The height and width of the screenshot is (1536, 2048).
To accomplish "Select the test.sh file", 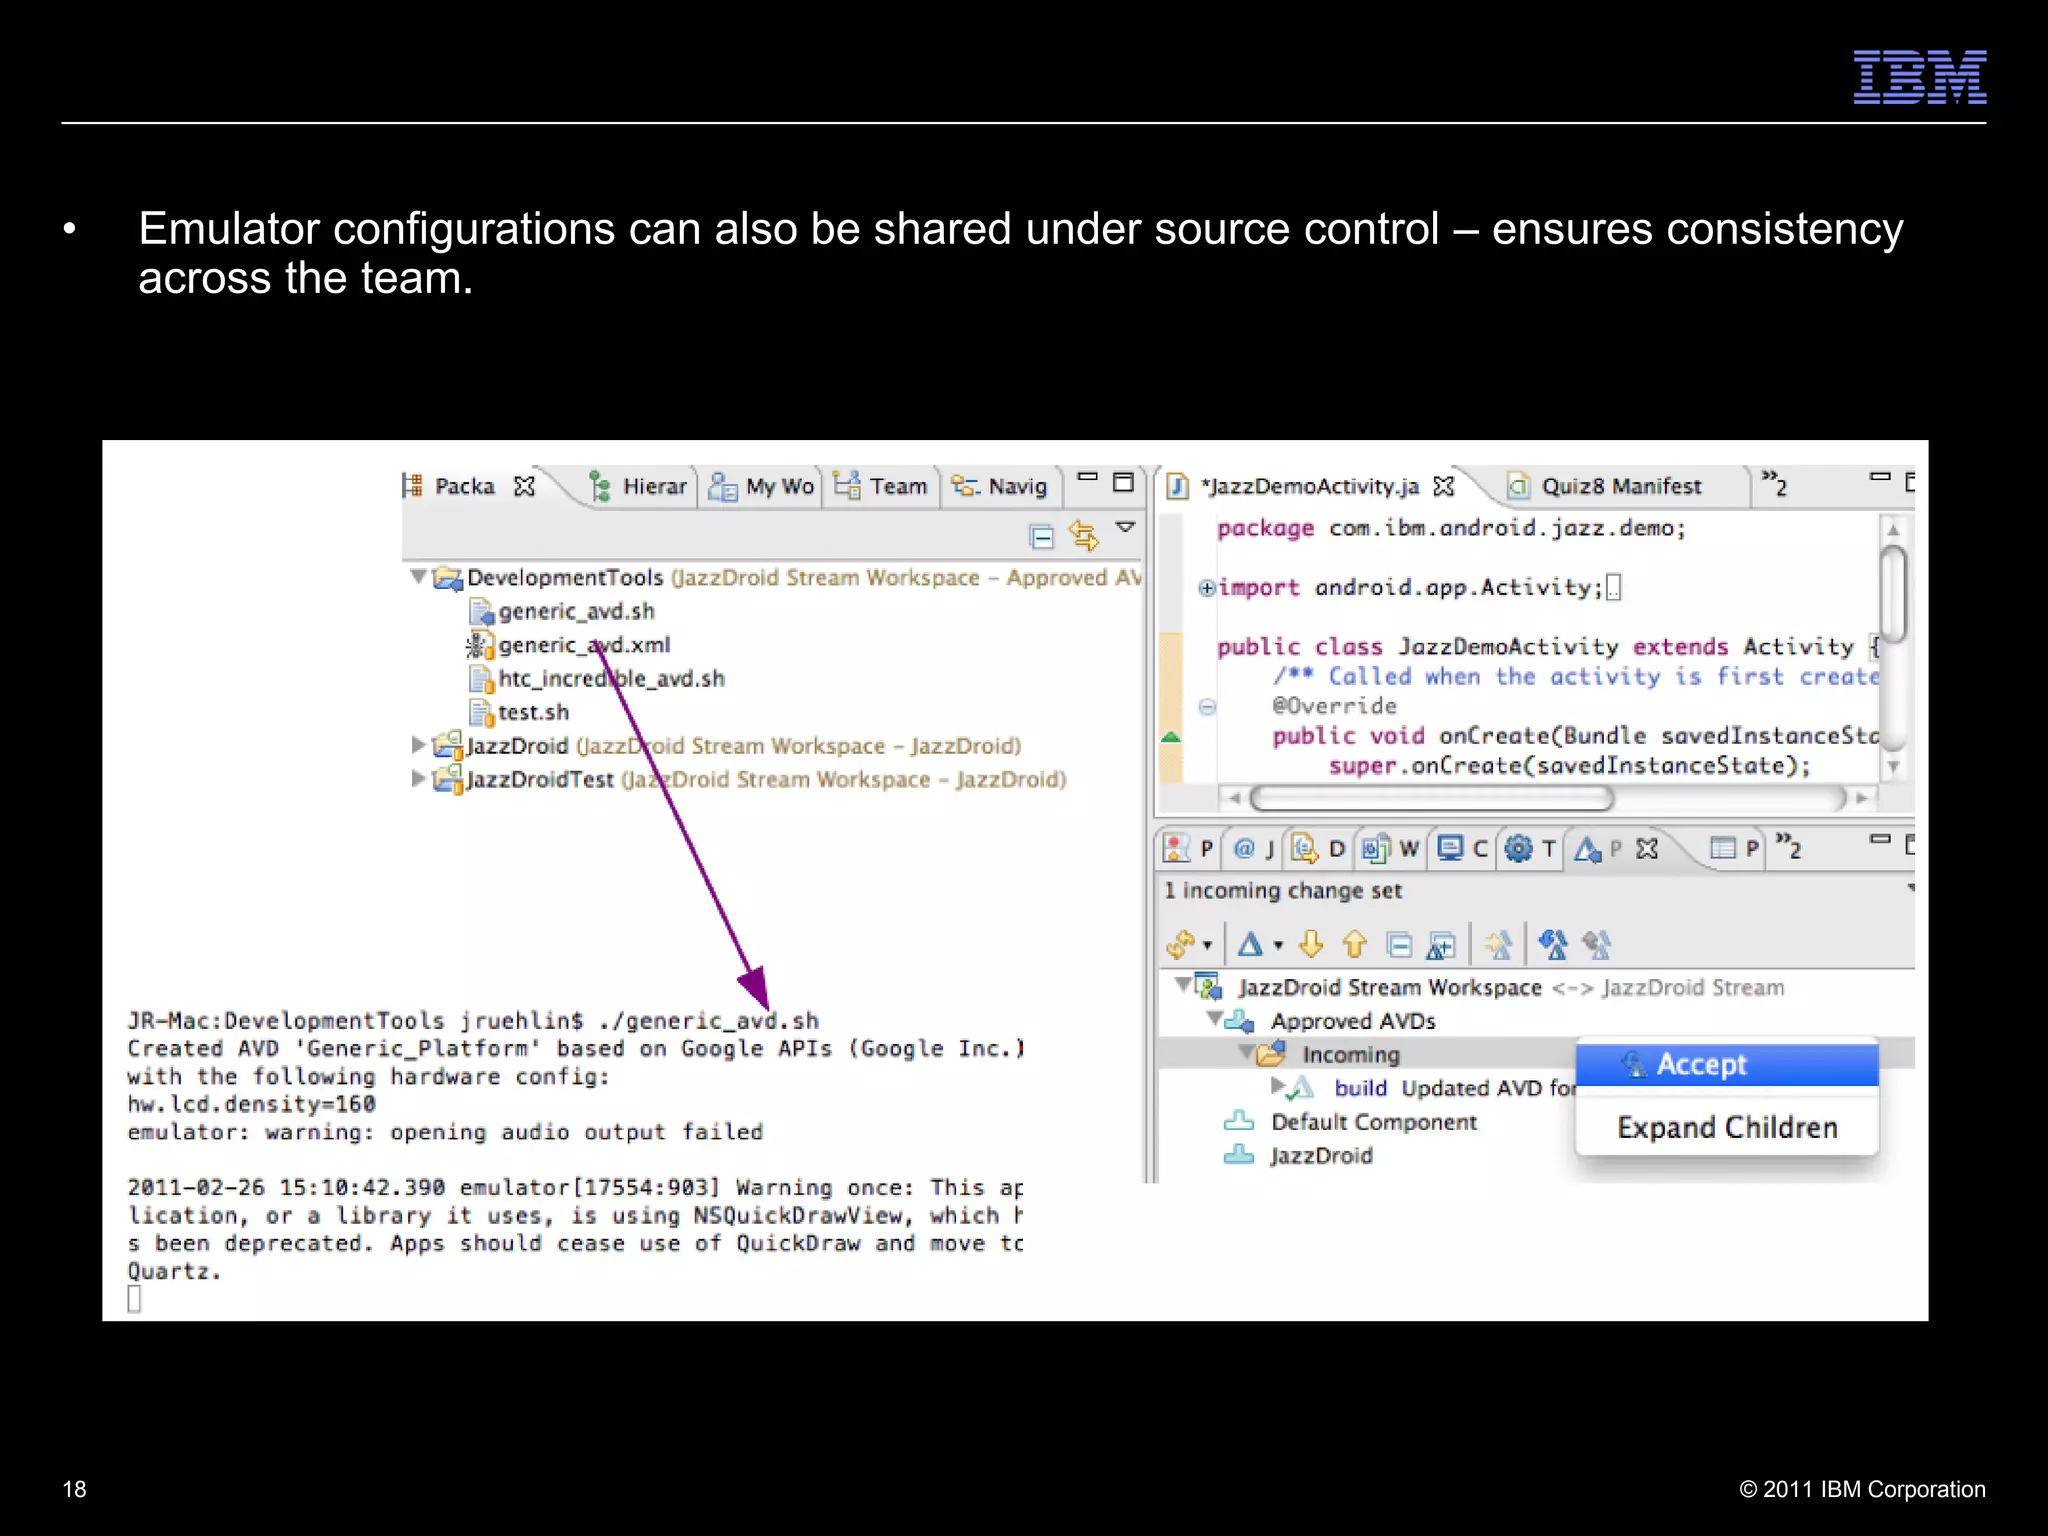I will tap(533, 713).
